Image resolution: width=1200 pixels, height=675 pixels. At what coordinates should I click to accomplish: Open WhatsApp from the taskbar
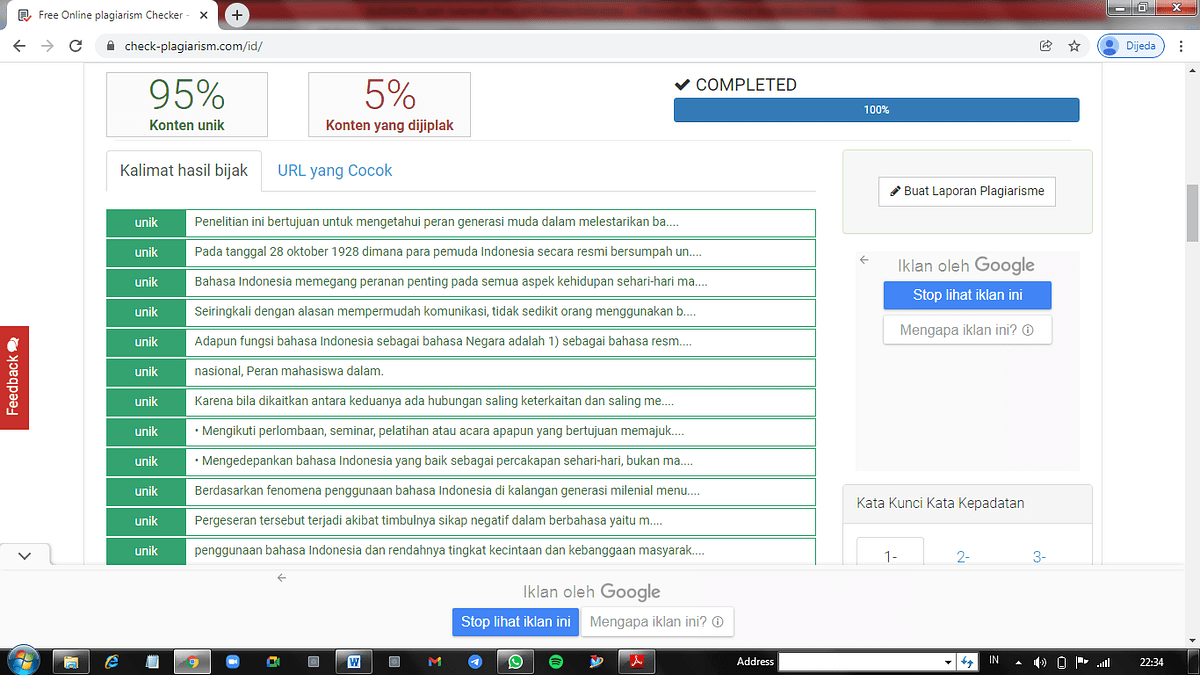click(515, 662)
